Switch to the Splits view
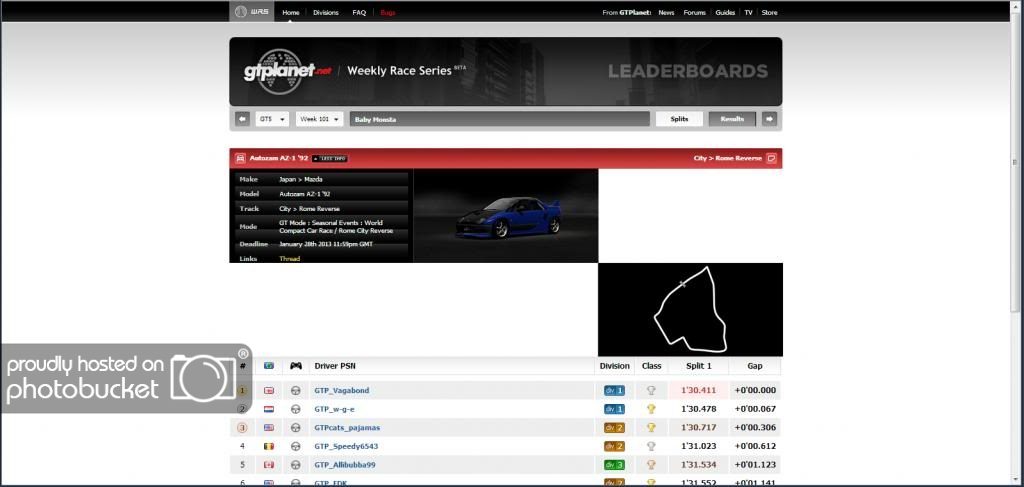This screenshot has width=1024, height=487. point(679,119)
